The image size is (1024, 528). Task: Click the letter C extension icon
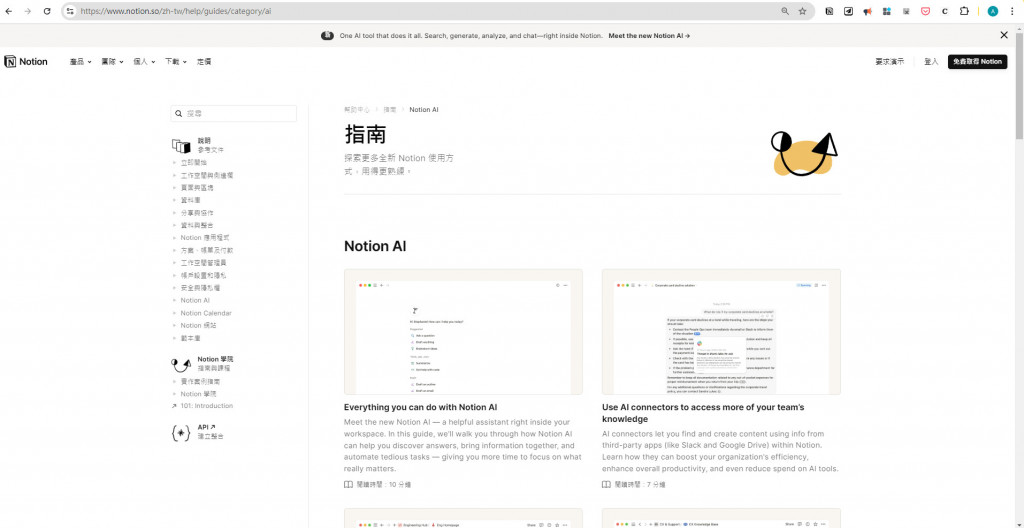pyautogui.click(x=944, y=11)
